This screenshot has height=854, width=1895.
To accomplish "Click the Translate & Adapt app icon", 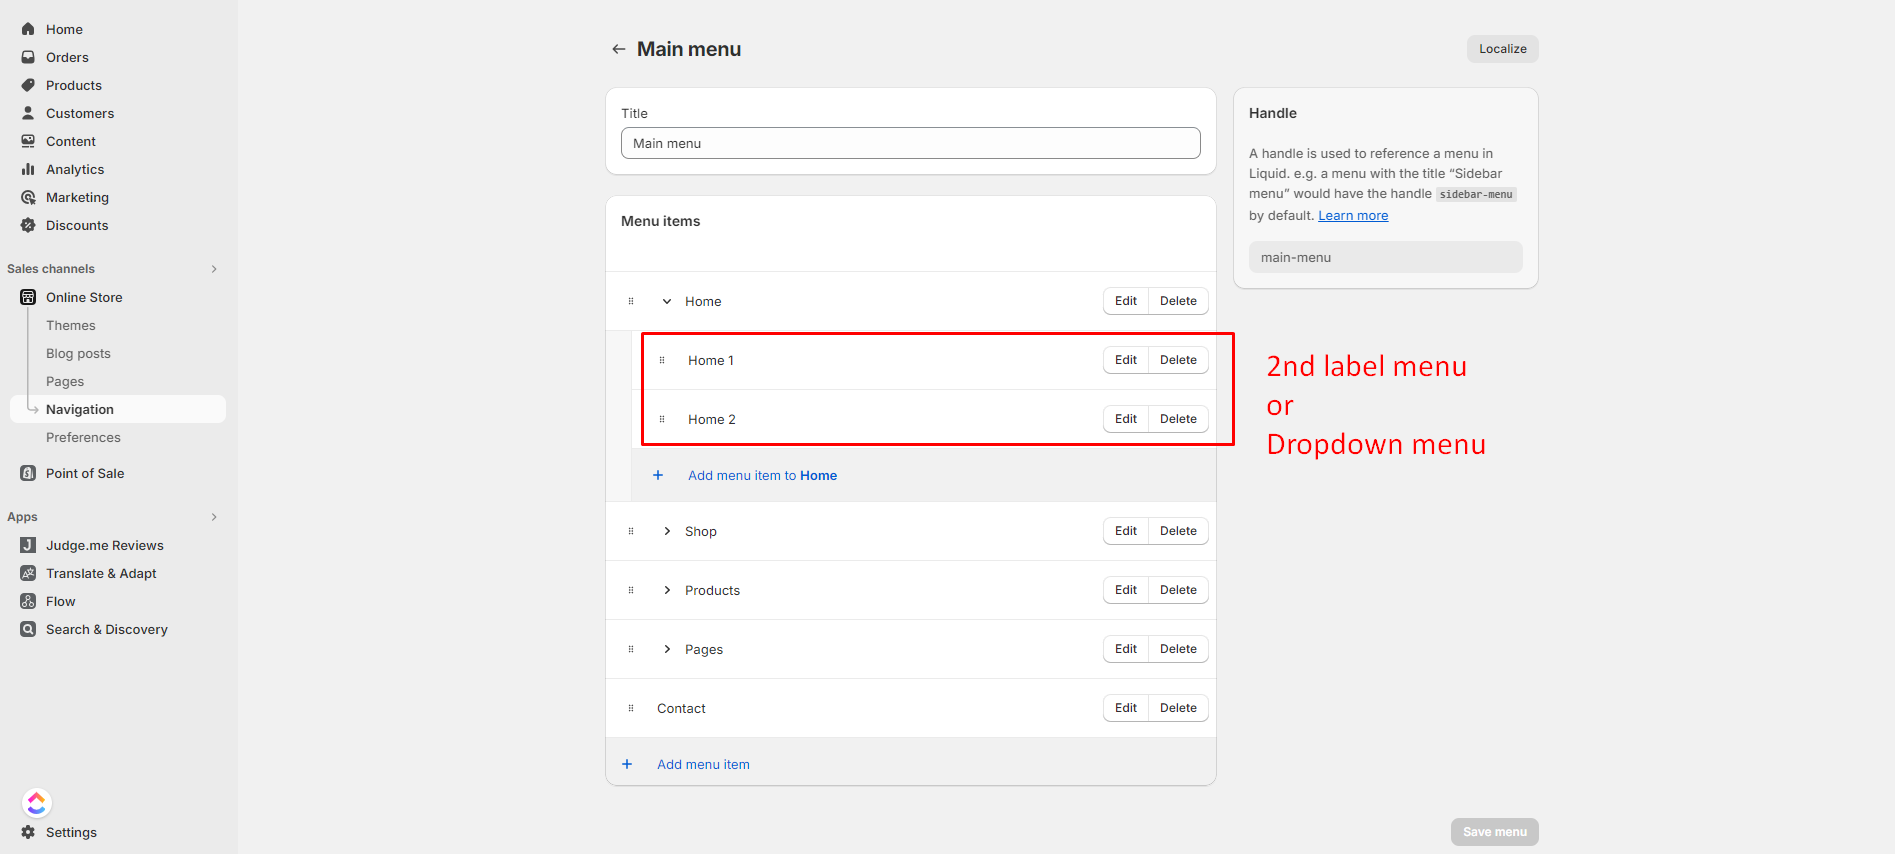I will tap(28, 573).
